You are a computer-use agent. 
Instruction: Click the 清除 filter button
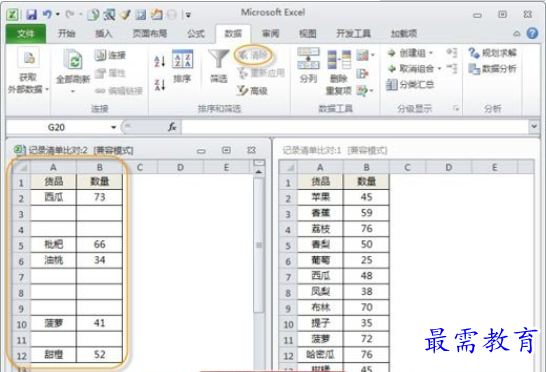click(254, 55)
